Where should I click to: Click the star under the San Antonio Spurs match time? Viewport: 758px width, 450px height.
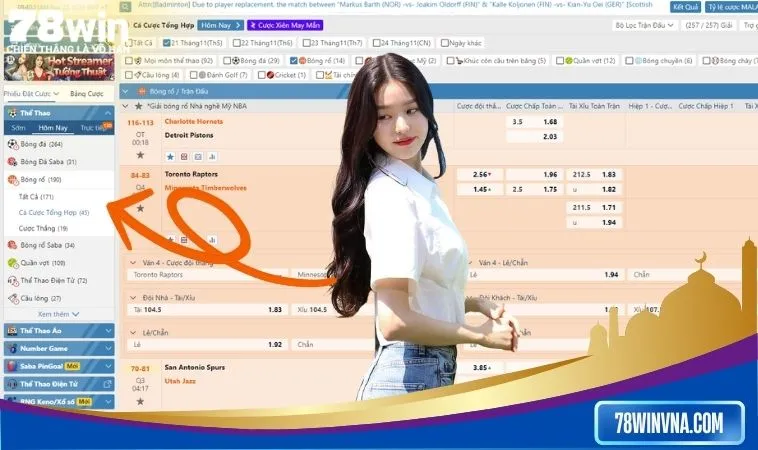(x=140, y=401)
